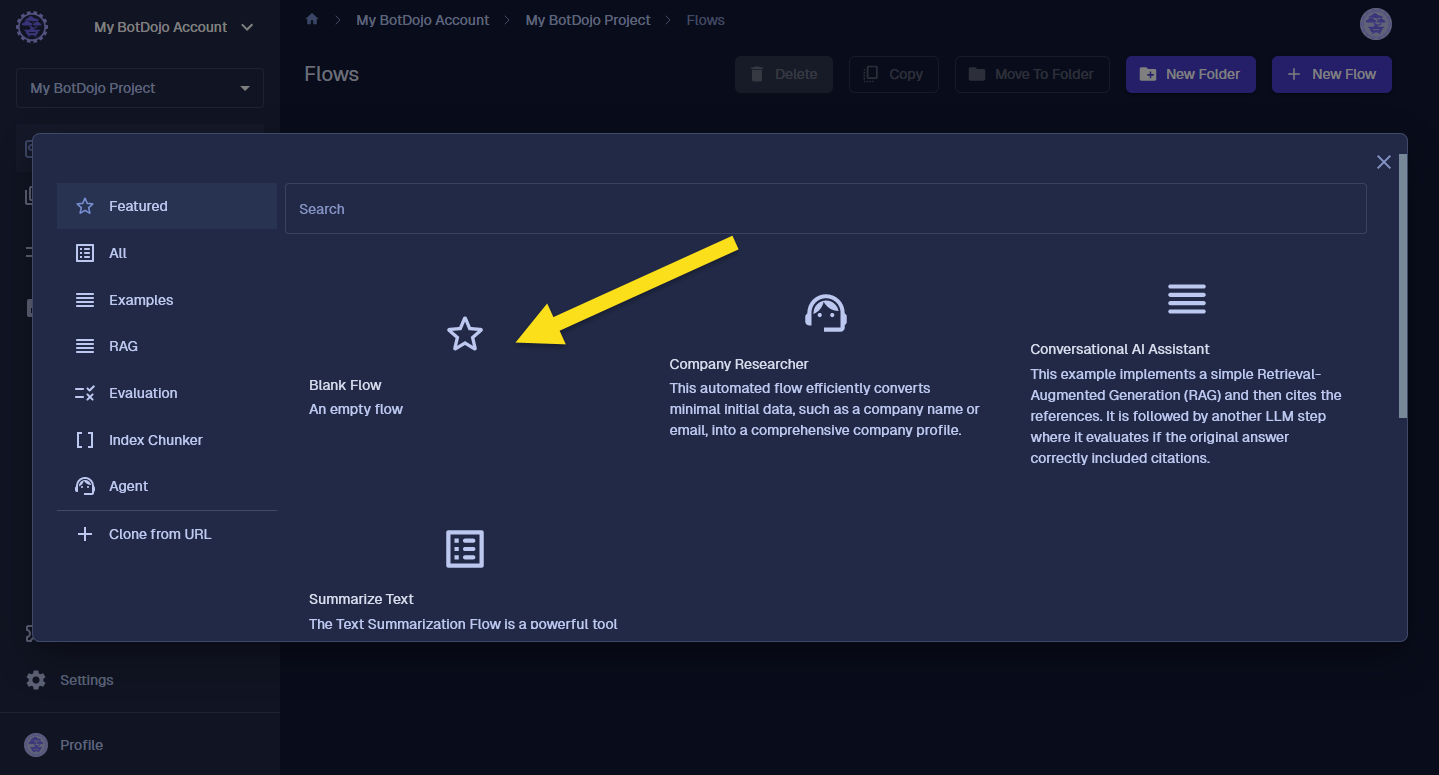Image resolution: width=1439 pixels, height=775 pixels.
Task: Open My BotDojo Account breadcrumb link
Action: (423, 20)
